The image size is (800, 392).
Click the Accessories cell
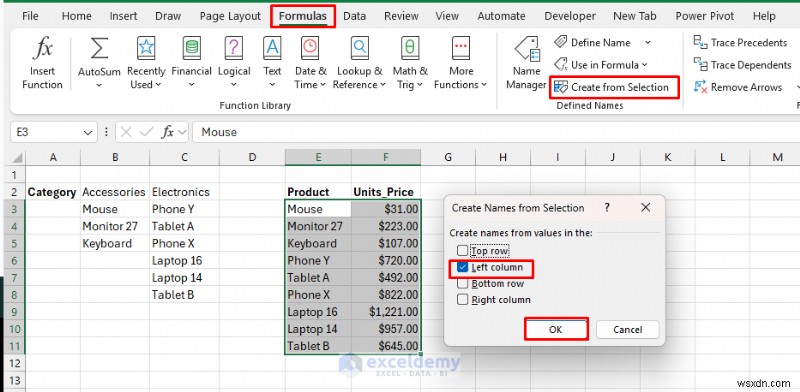pyautogui.click(x=115, y=192)
